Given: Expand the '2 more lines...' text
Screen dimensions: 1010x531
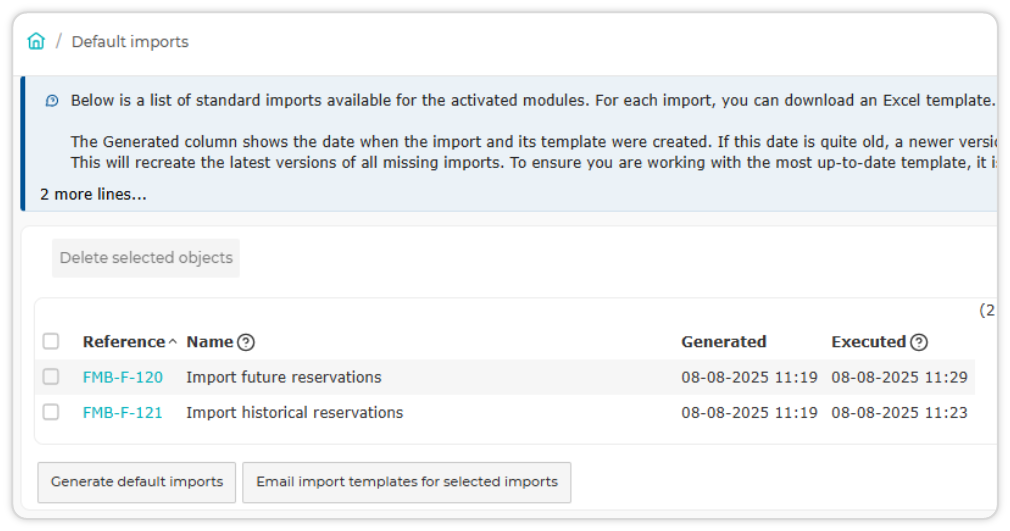Looking at the screenshot, I should (x=93, y=194).
